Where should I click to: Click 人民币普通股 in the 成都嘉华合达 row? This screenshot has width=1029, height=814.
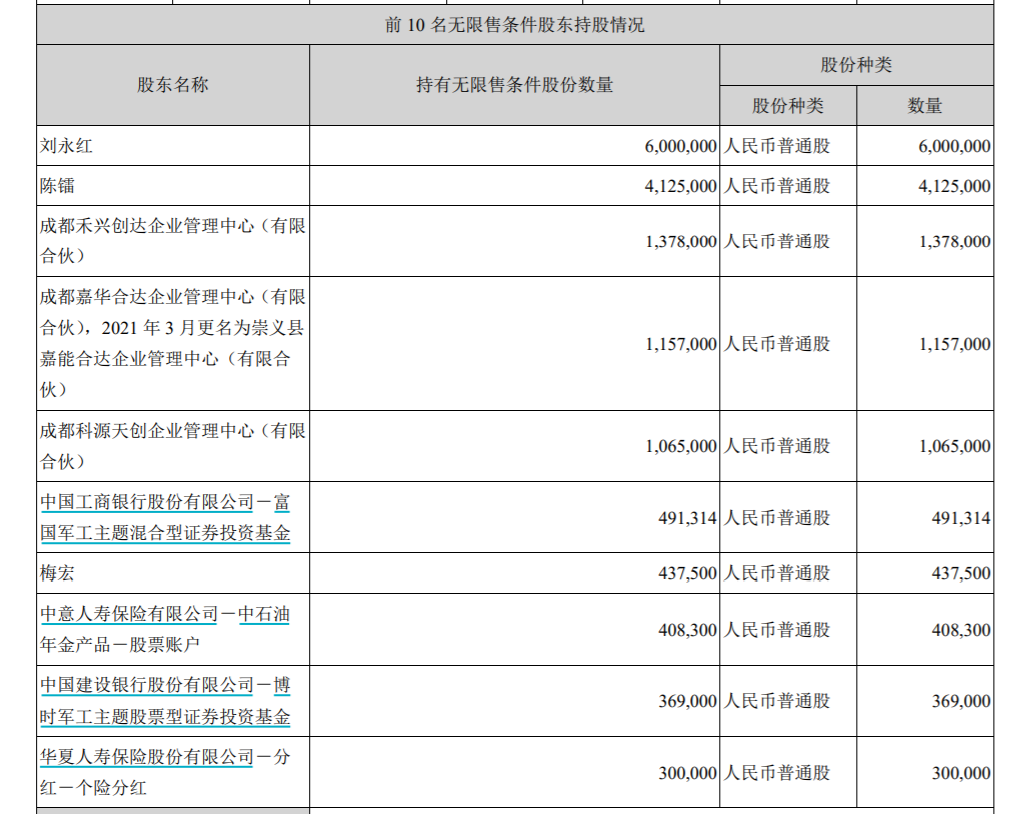coord(777,343)
